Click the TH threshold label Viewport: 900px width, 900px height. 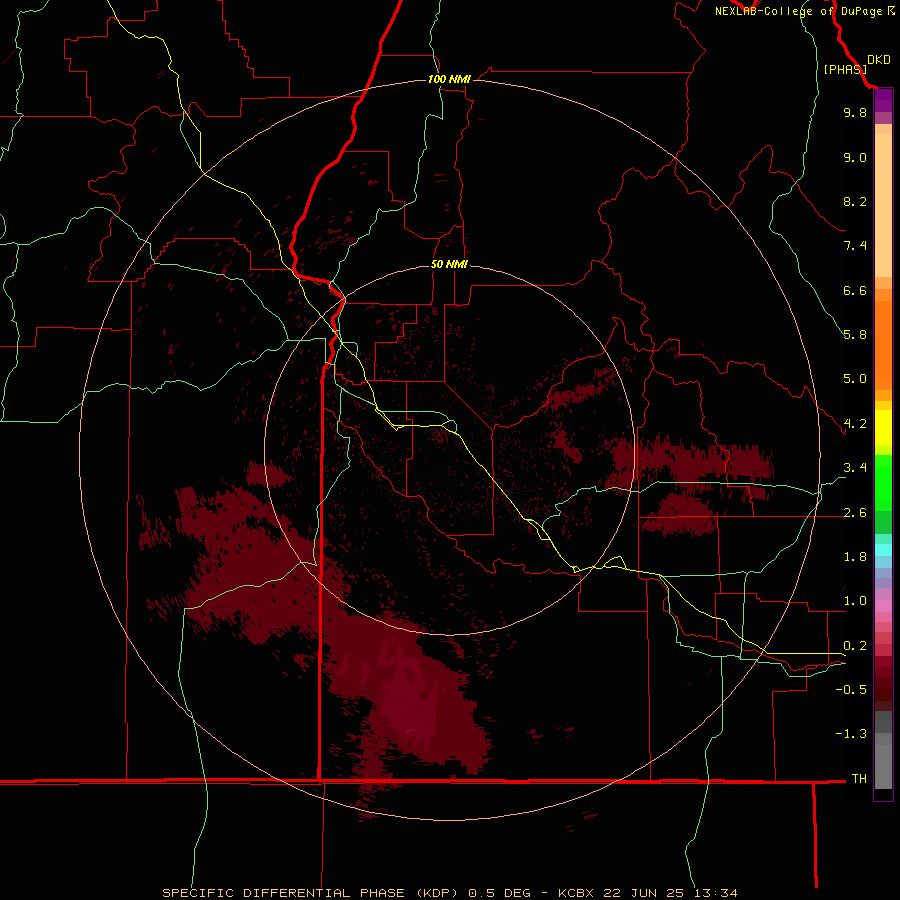pos(859,779)
